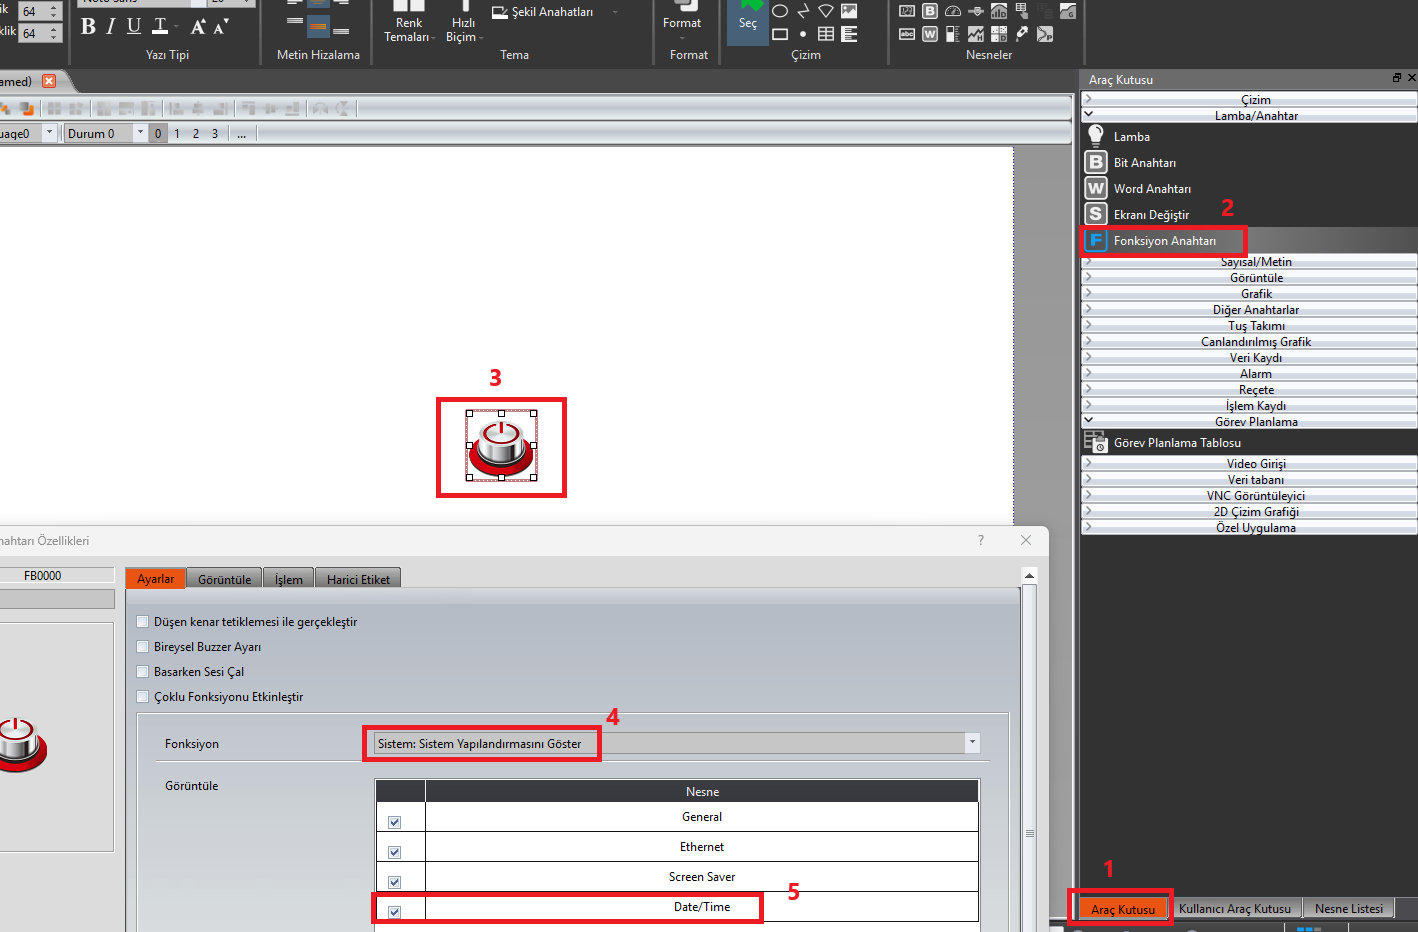1418x932 pixels.
Task: Switch to Kullanıcı Araç Kutusu panel
Action: 1234,909
